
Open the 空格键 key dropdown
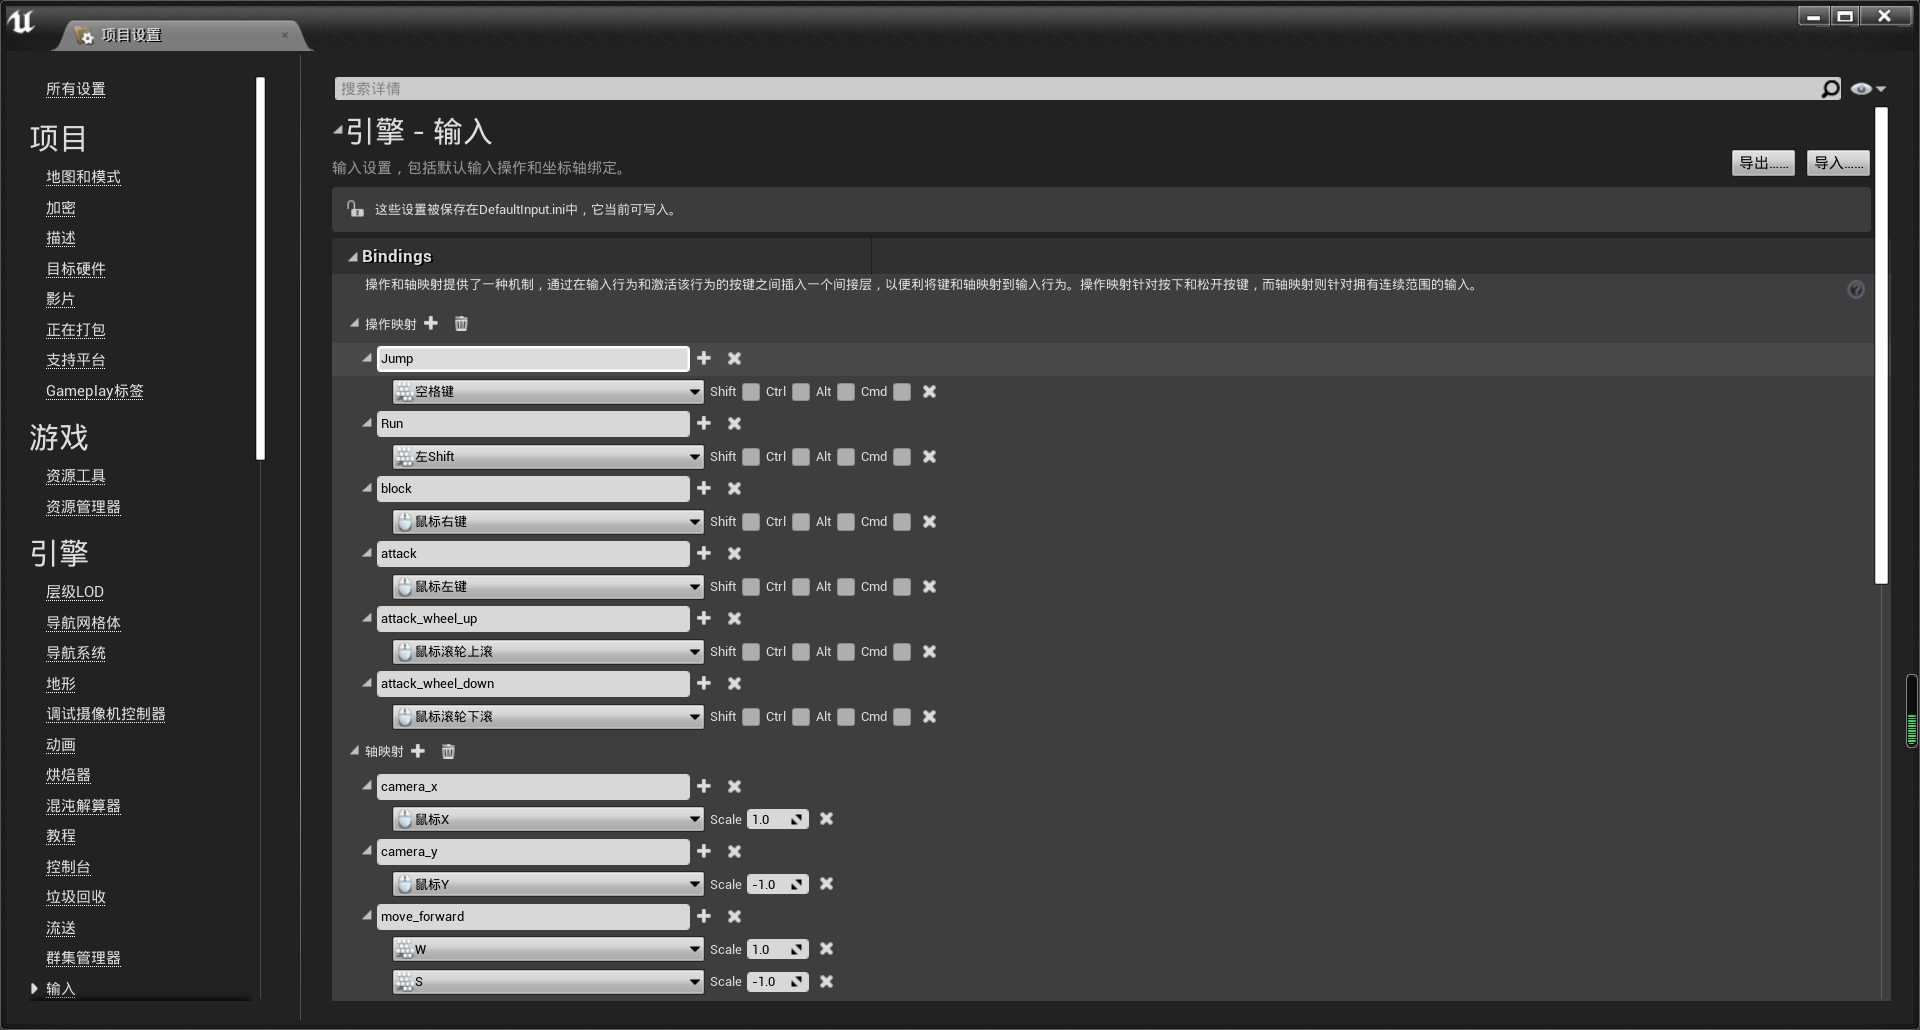pyautogui.click(x=548, y=391)
